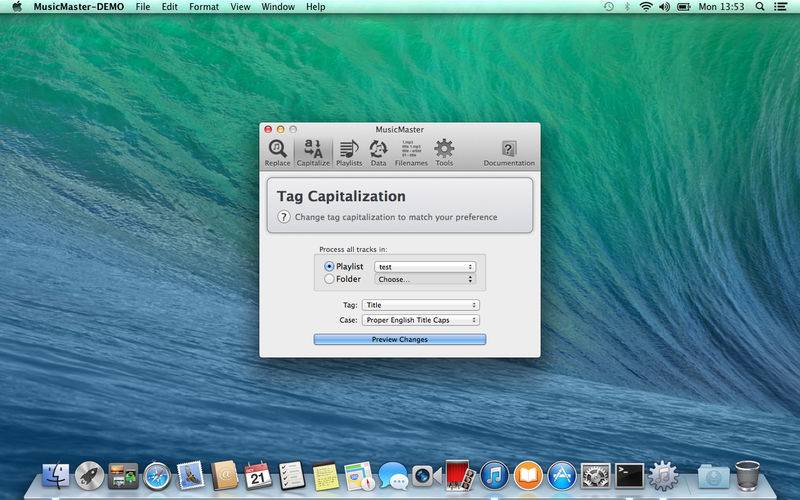Click the volume icon in menu bar

point(664,7)
